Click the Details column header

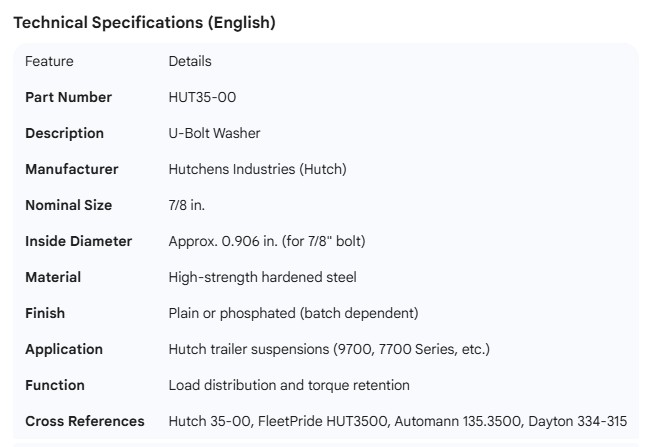point(190,61)
